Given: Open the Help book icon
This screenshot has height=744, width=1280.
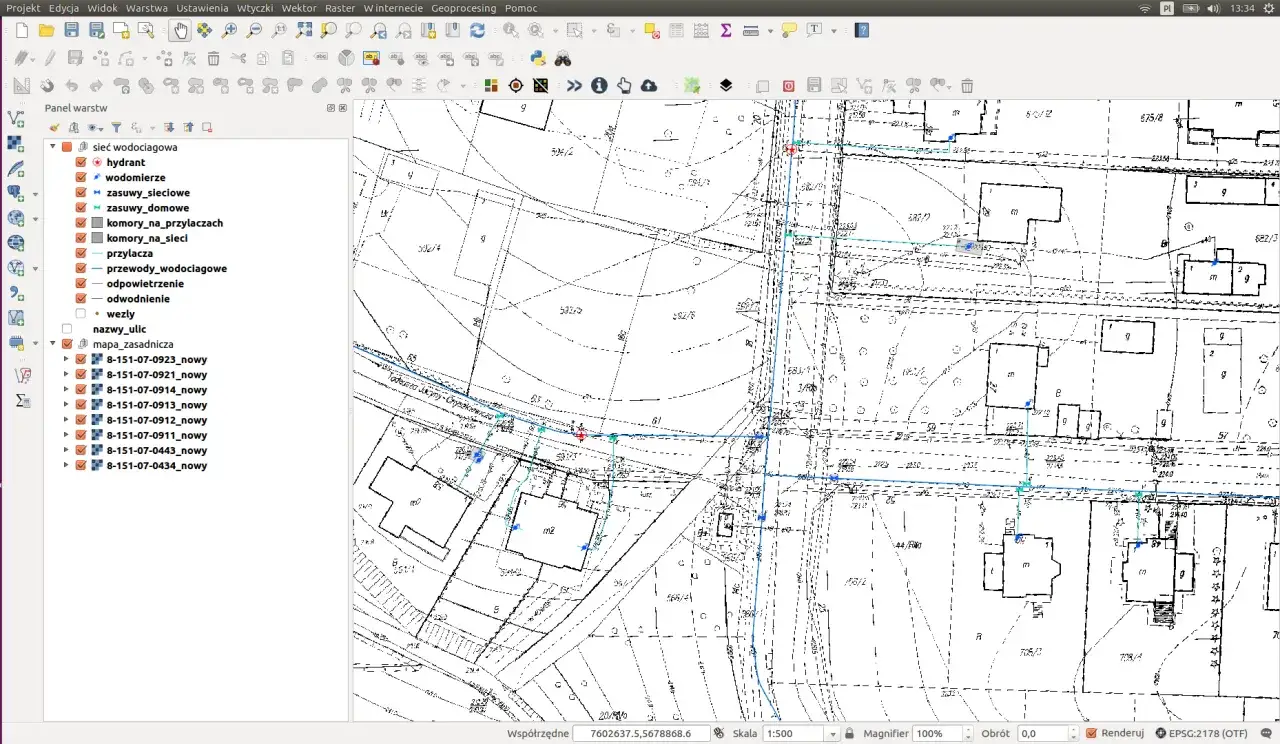Looking at the screenshot, I should [x=862, y=30].
